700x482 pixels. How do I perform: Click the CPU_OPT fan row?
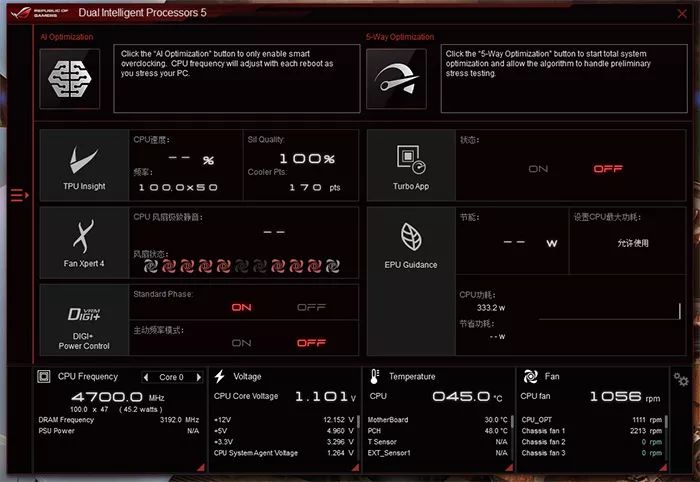click(x=592, y=420)
